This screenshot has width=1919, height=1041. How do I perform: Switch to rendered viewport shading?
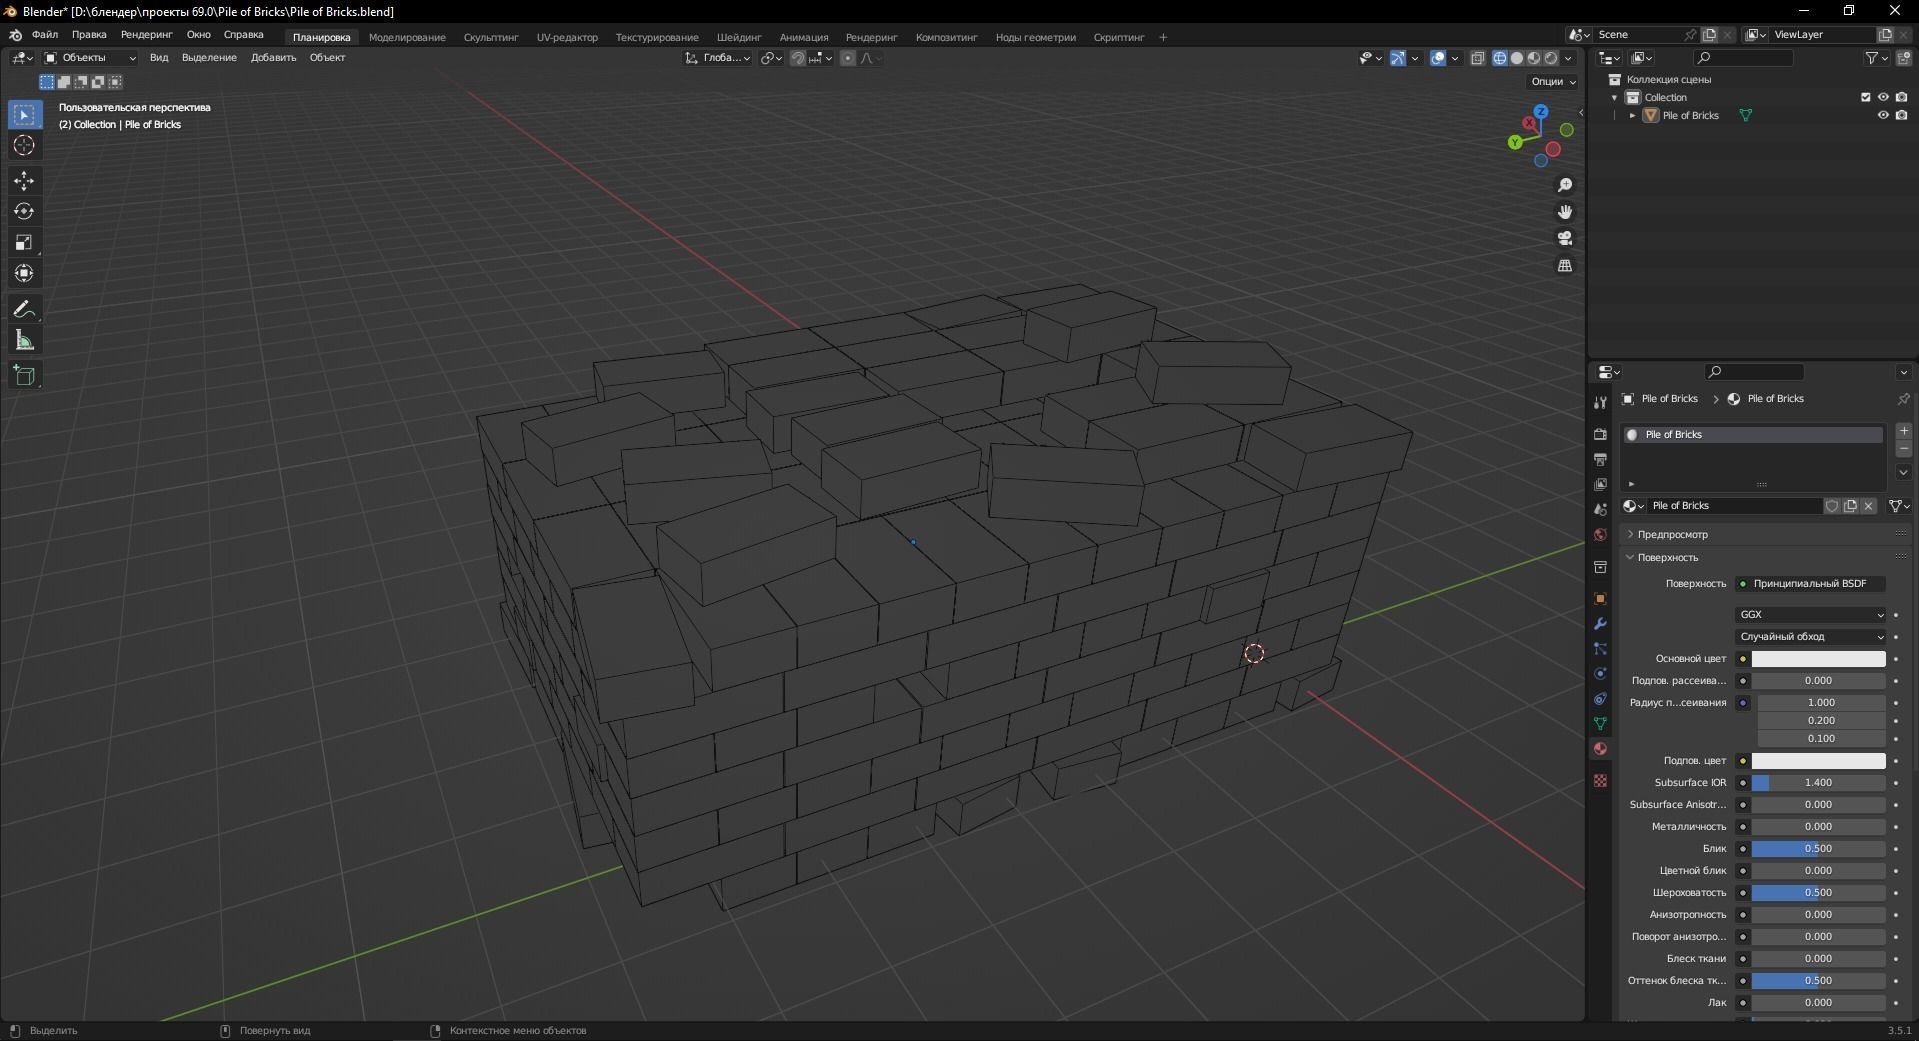(x=1551, y=58)
